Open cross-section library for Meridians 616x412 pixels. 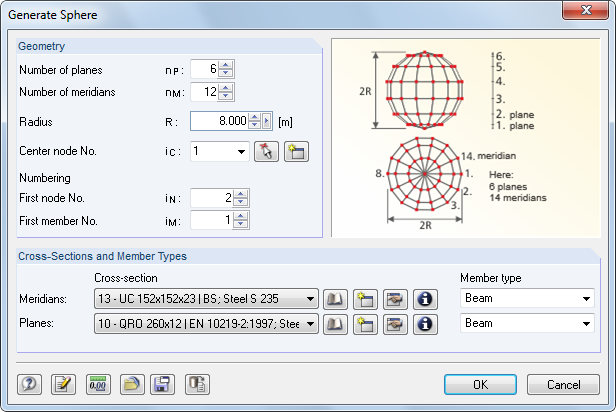point(335,299)
